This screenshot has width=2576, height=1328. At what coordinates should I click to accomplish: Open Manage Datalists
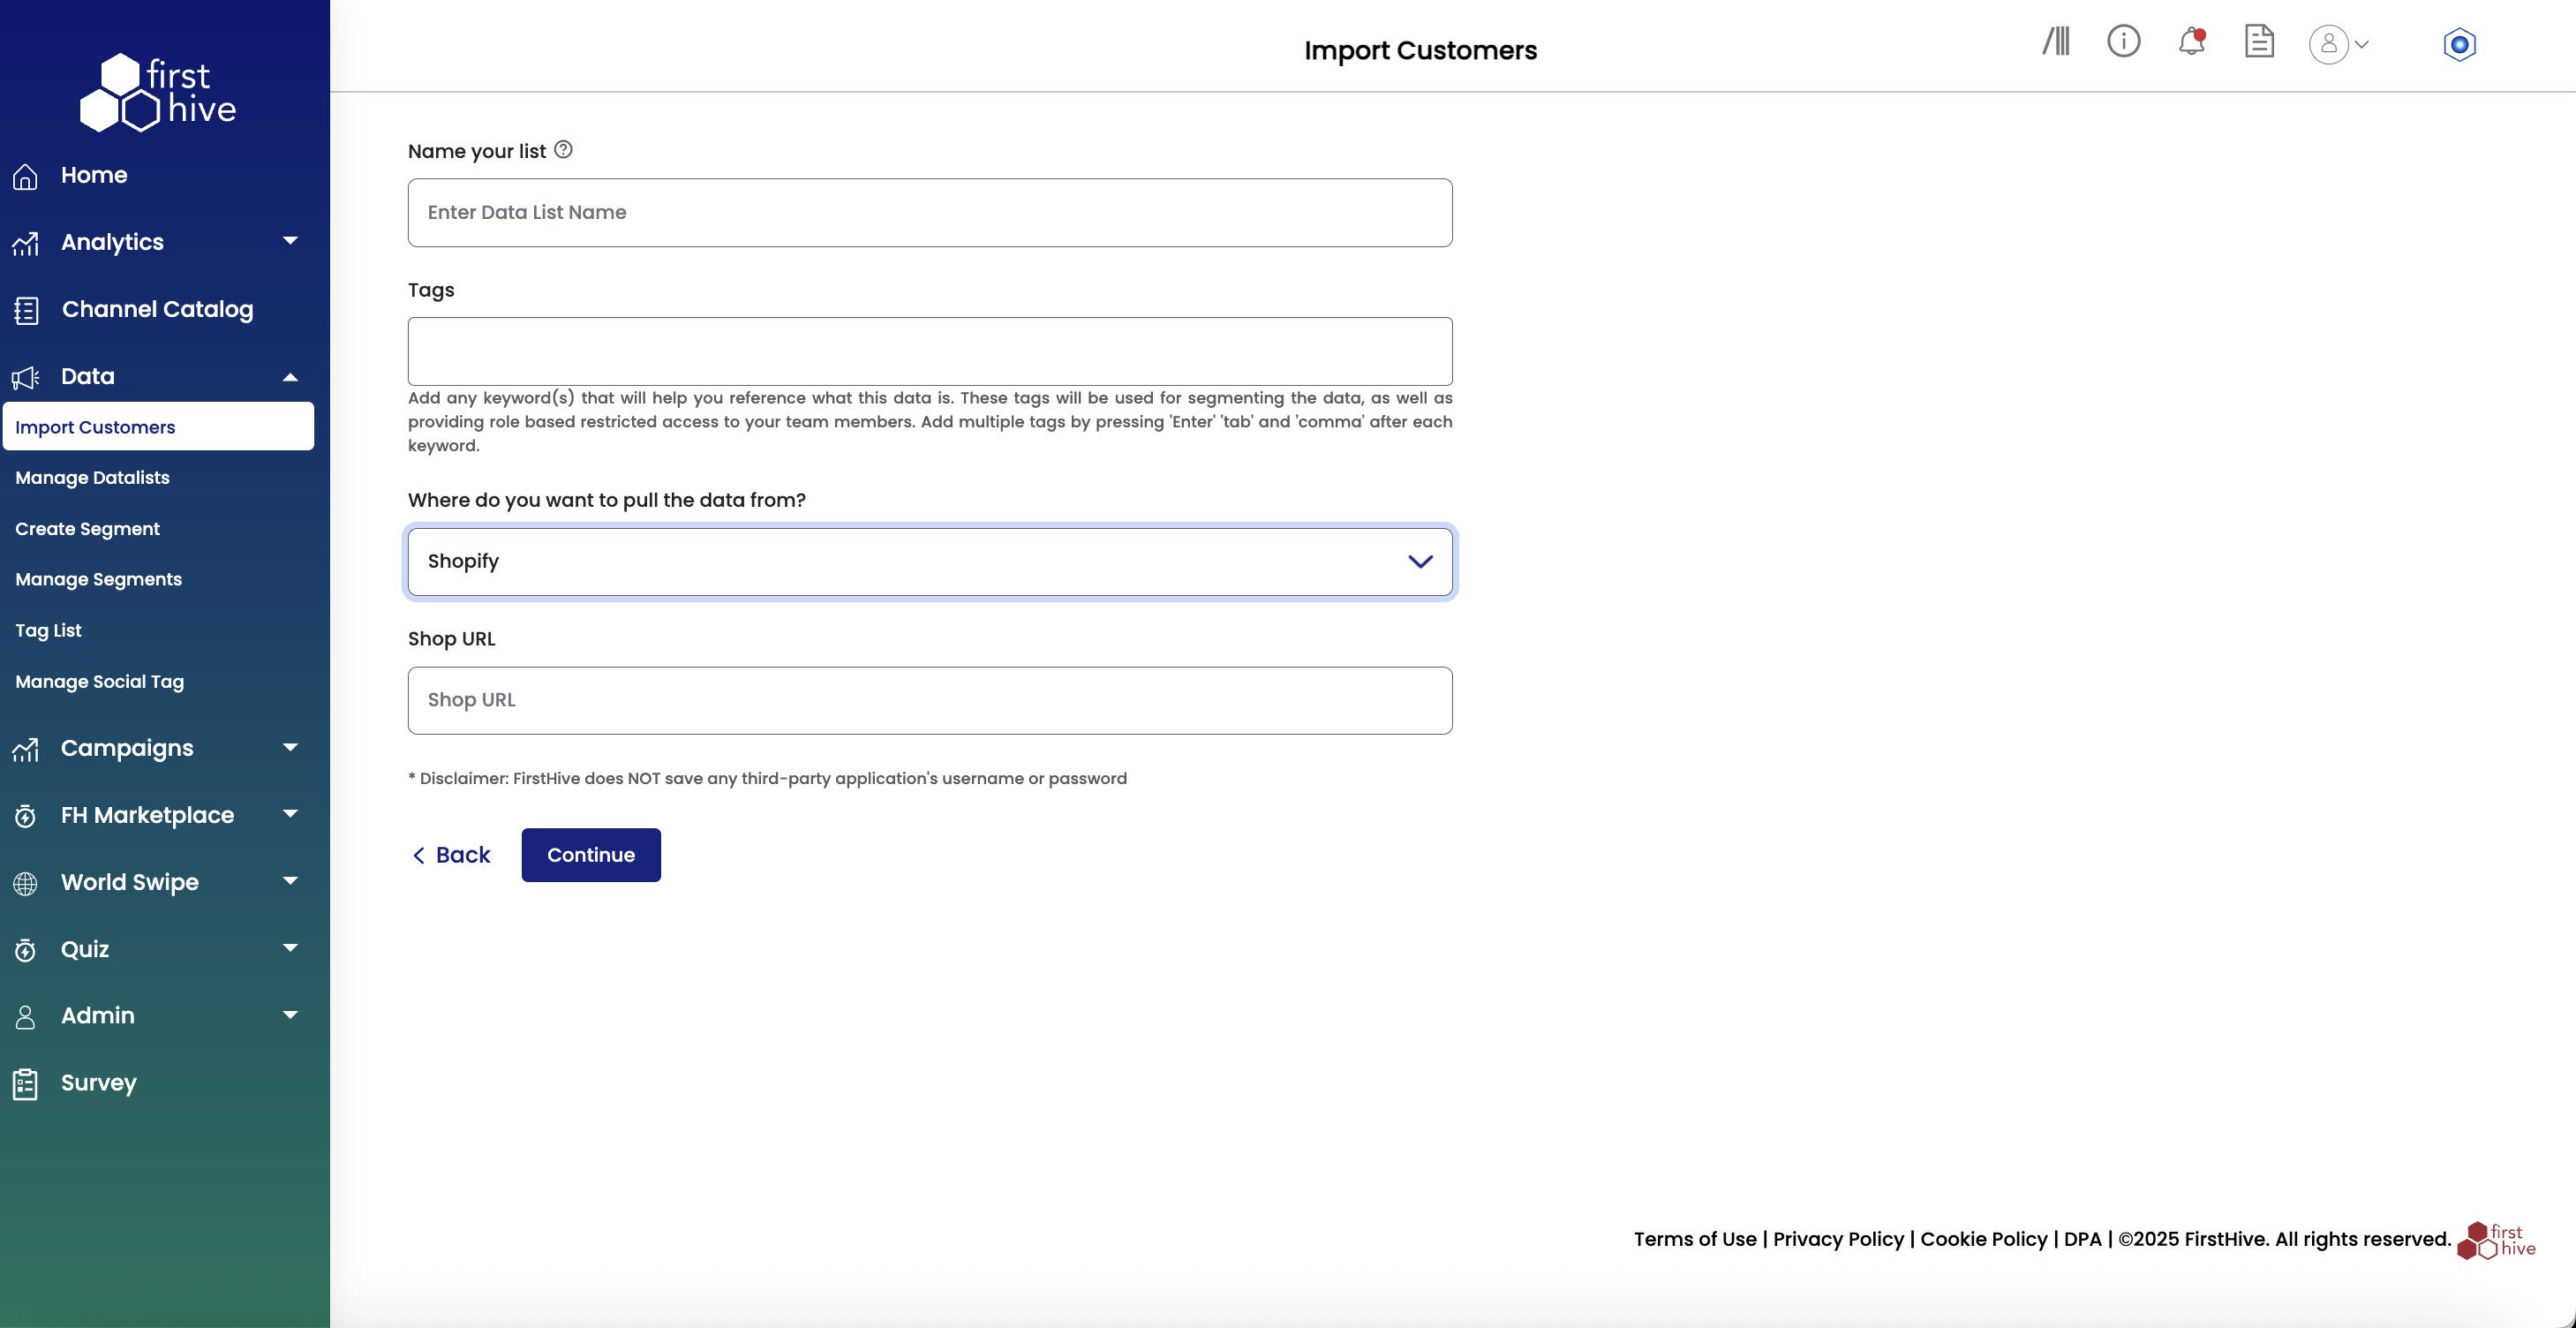click(x=92, y=478)
